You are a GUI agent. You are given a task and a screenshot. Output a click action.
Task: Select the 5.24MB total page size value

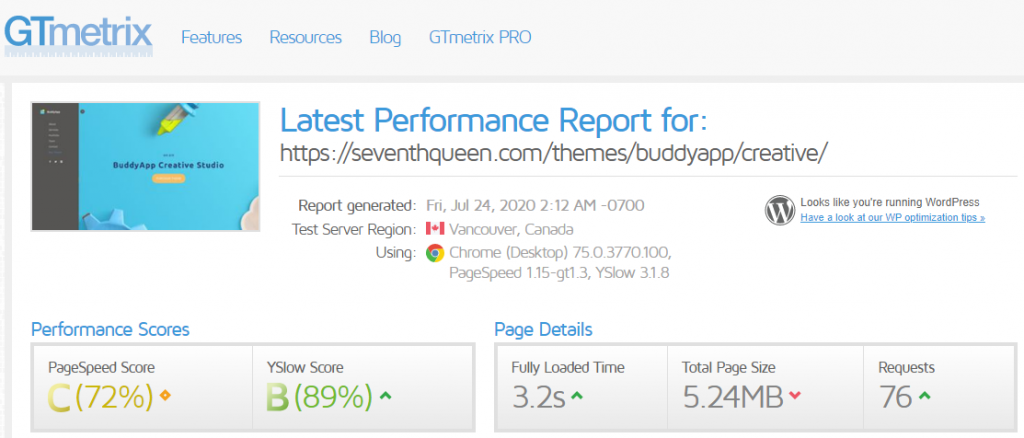[733, 397]
